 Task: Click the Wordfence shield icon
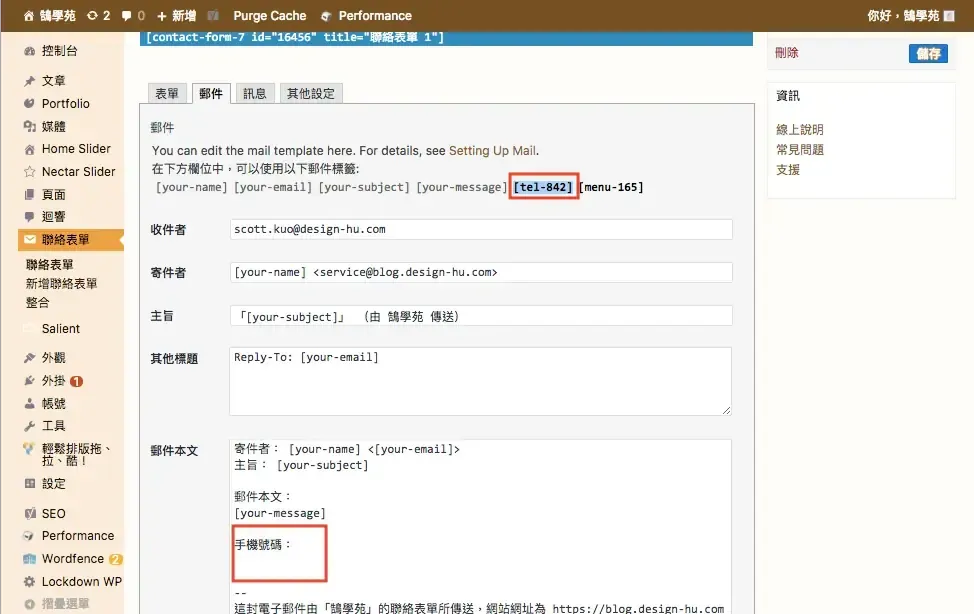click(29, 559)
